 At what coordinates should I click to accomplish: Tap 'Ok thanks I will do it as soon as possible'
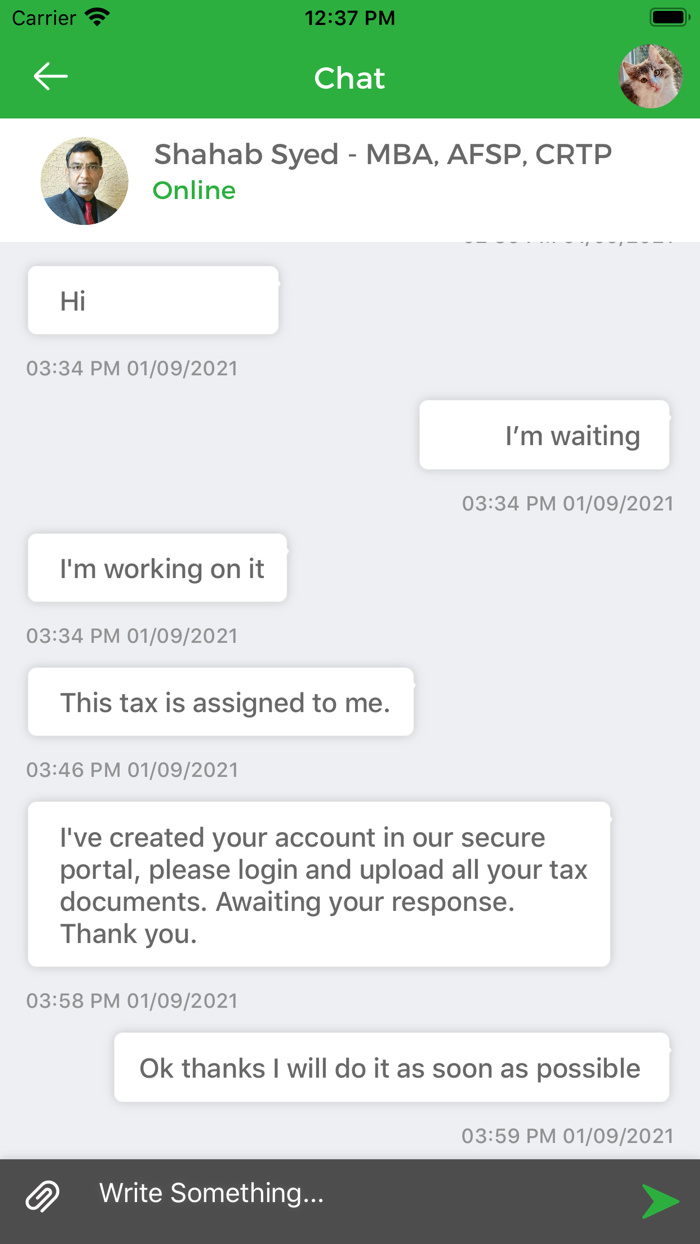[x=391, y=1067]
